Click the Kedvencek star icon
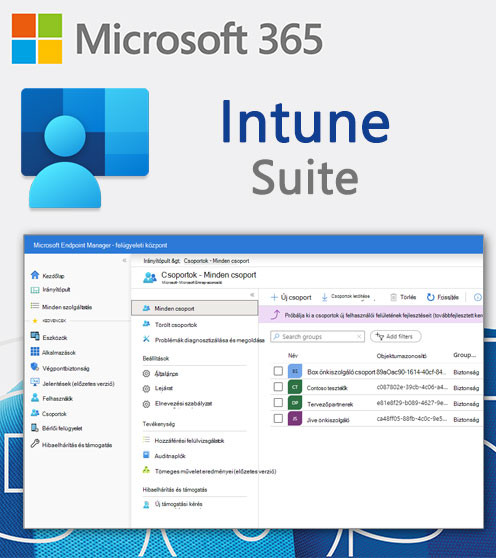The image size is (496, 558). tap(35, 320)
